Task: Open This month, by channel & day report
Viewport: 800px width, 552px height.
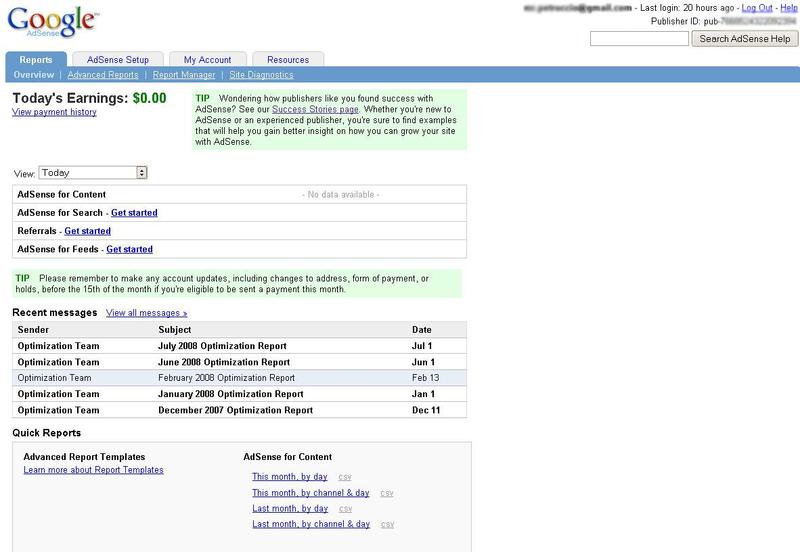Action: [311, 493]
